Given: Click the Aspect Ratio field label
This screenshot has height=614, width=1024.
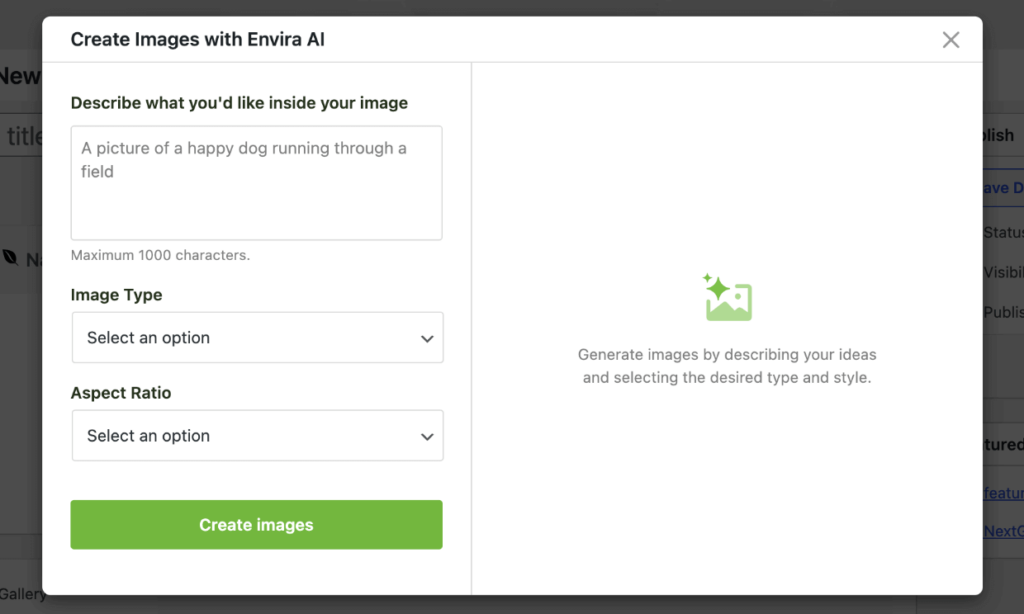Looking at the screenshot, I should (x=121, y=393).
